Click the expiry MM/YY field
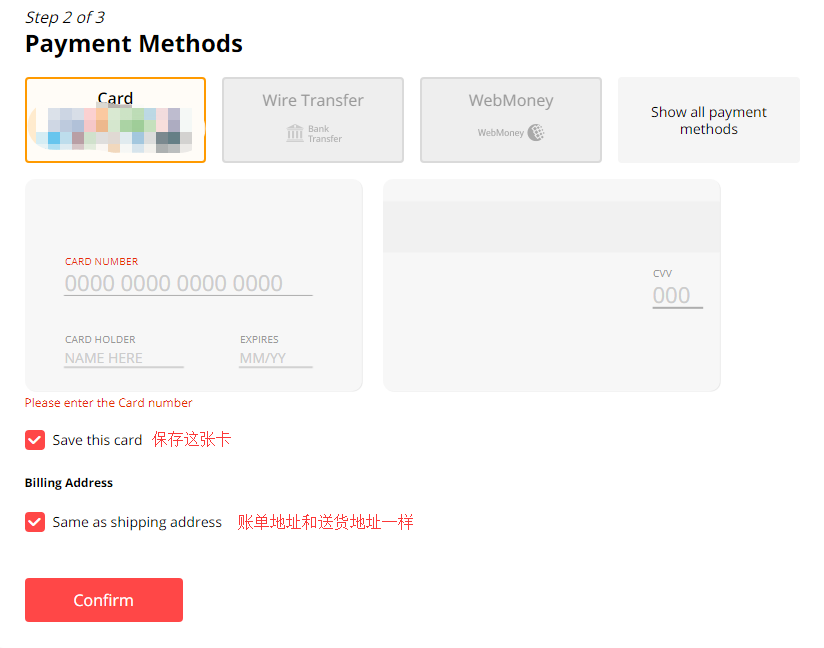Viewport: 824px width, 648px height. coord(276,358)
